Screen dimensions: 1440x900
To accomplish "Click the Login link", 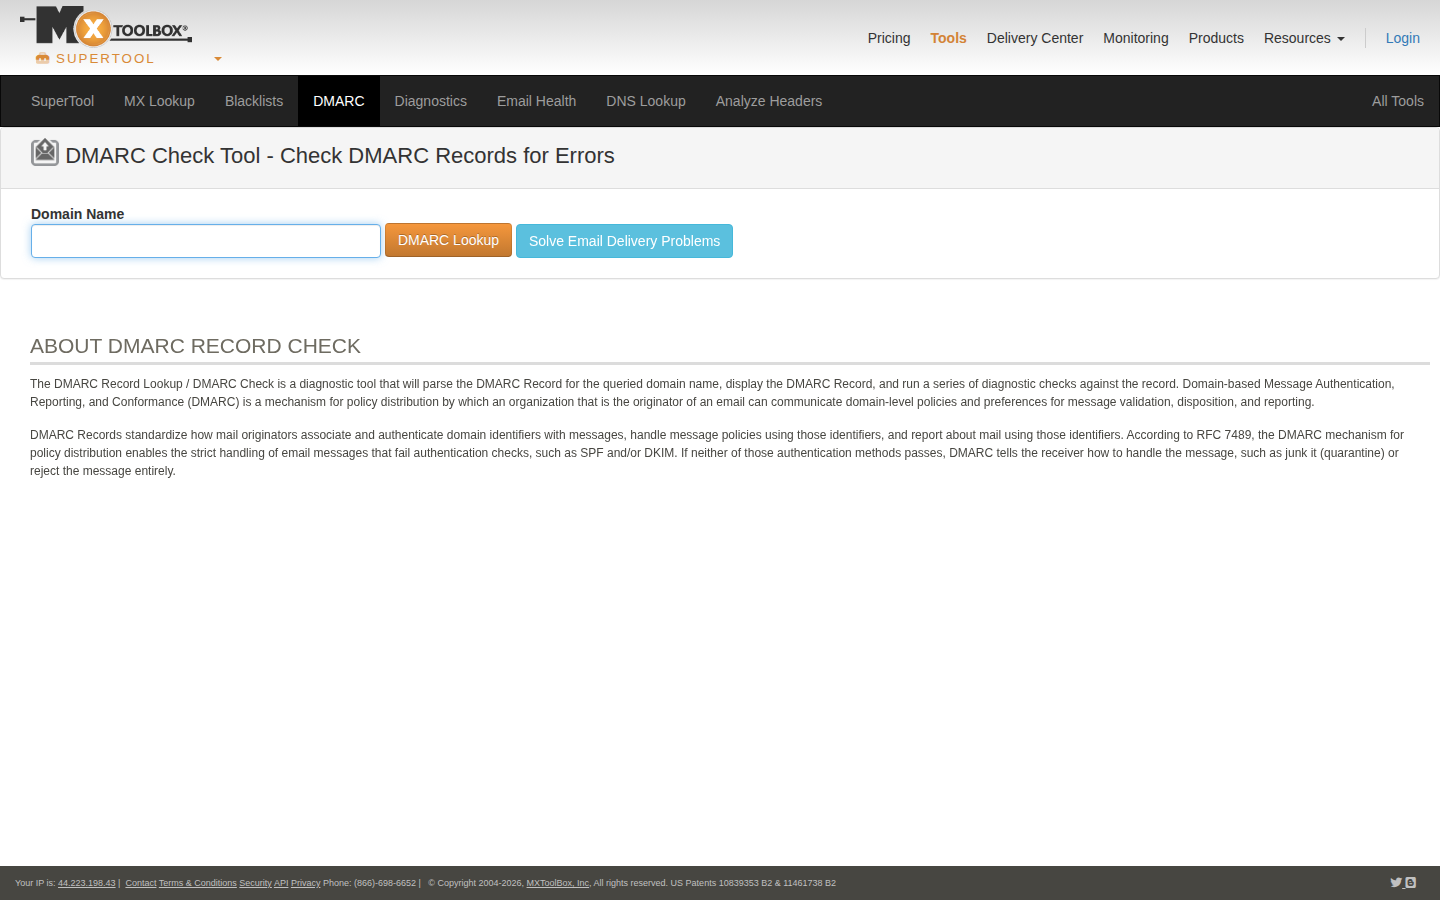I will click(1403, 38).
